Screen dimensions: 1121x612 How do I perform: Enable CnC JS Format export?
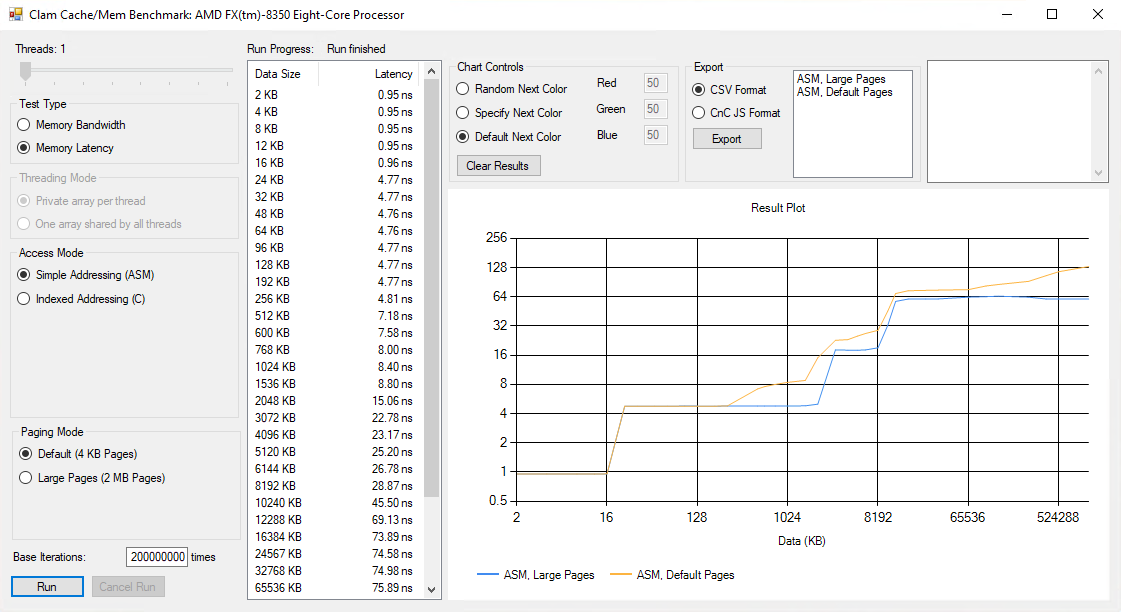697,112
